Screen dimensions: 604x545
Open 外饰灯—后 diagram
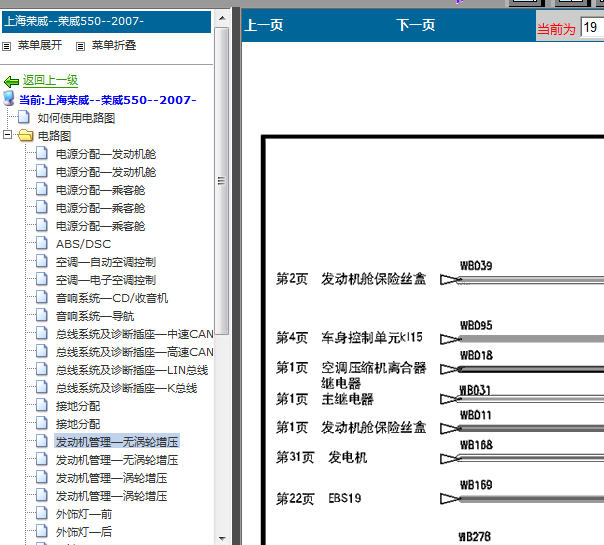(x=84, y=532)
